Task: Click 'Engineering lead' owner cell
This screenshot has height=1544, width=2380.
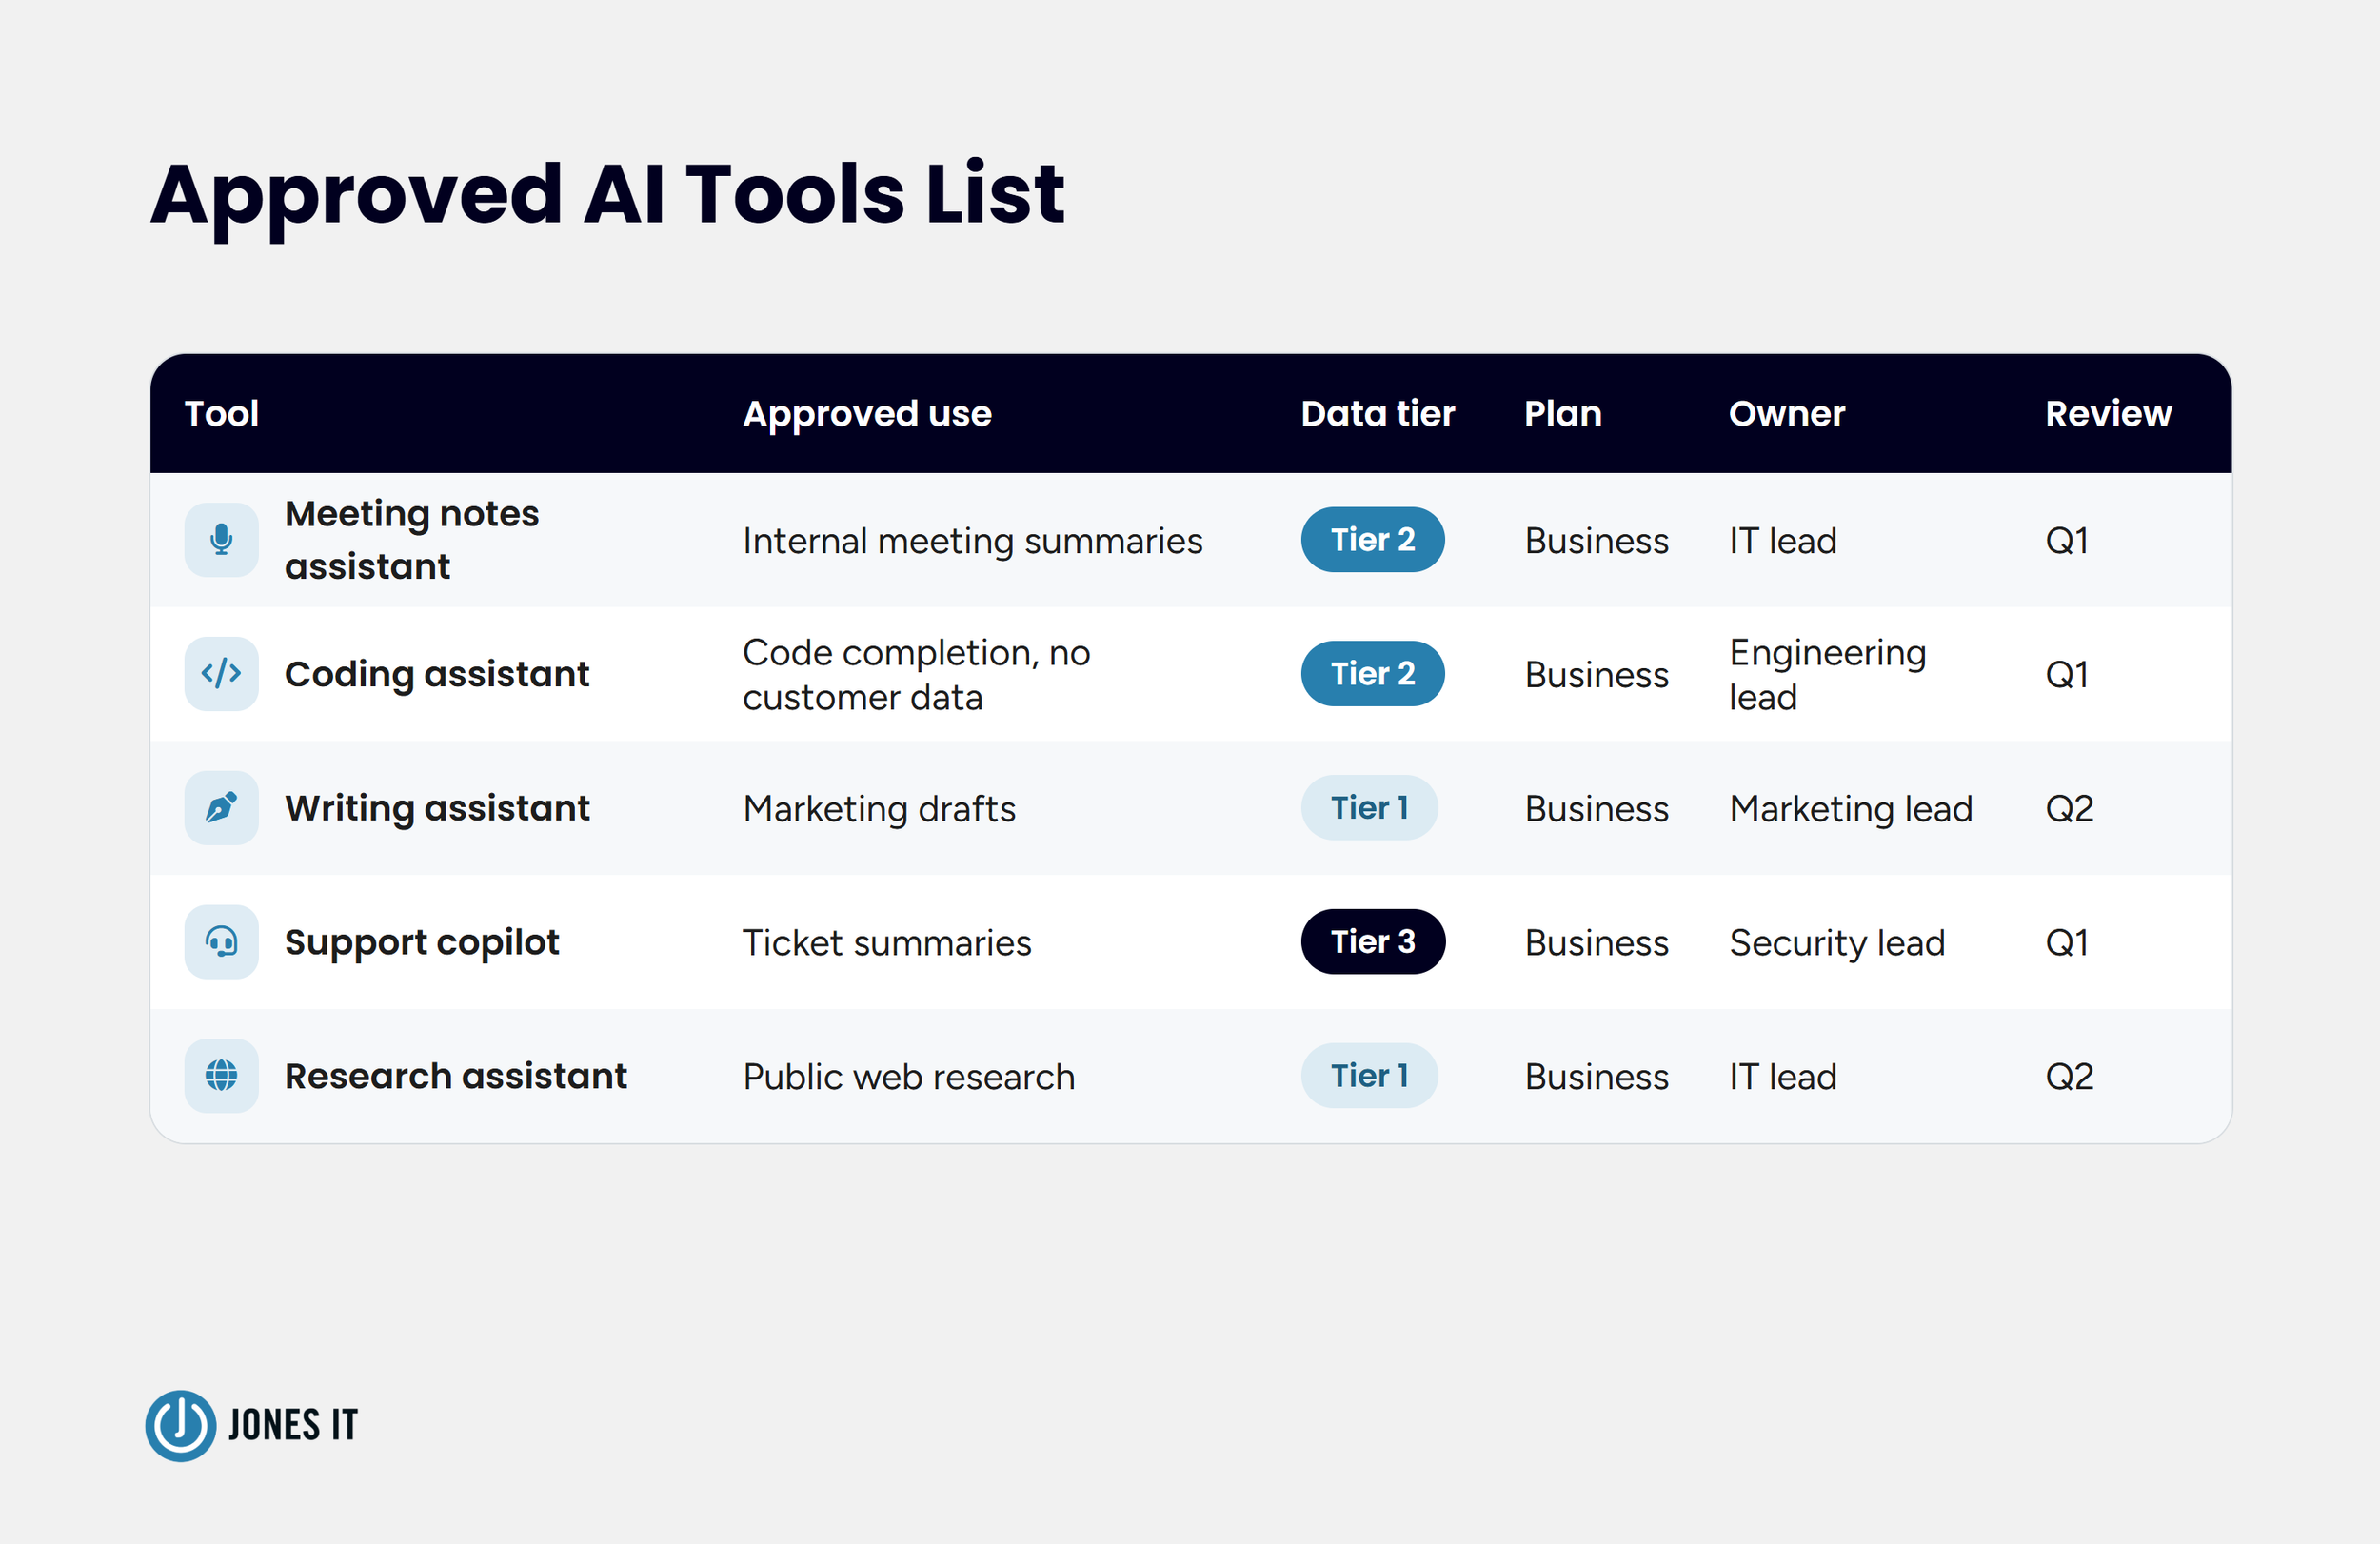Action: (1828, 675)
